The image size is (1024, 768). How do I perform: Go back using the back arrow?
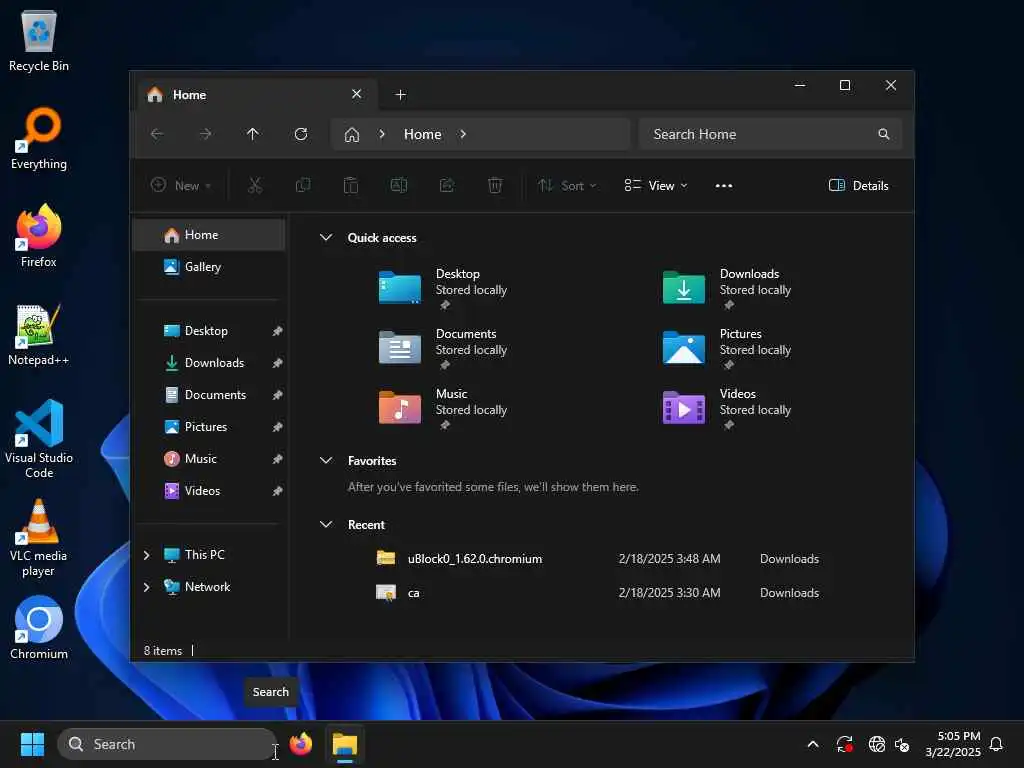157,134
